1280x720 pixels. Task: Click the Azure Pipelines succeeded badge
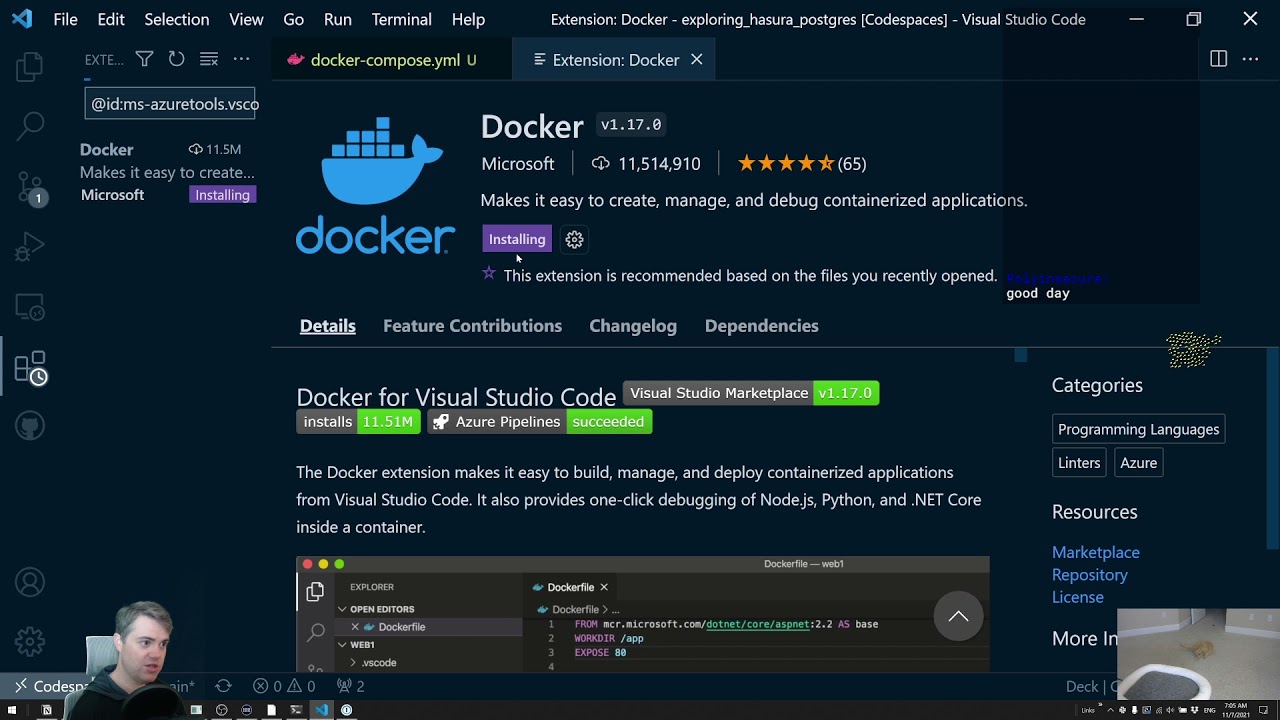pos(539,422)
